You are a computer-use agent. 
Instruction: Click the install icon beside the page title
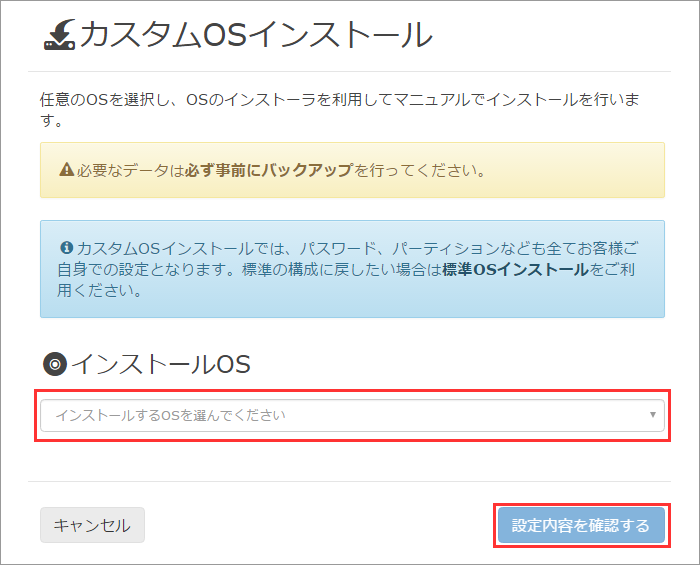point(59,35)
